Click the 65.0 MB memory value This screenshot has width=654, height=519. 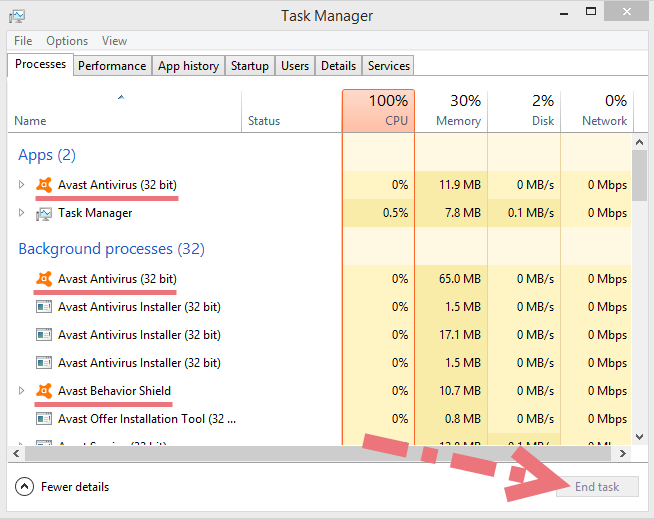460,279
